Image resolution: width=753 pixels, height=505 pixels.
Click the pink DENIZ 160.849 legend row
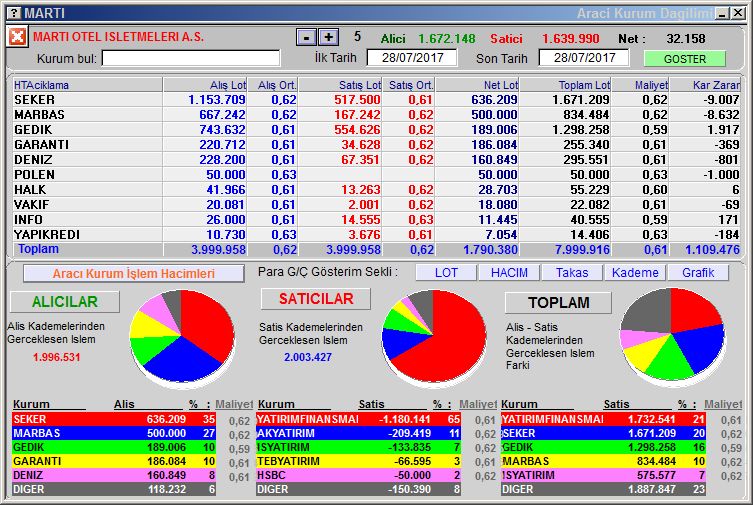click(x=114, y=475)
